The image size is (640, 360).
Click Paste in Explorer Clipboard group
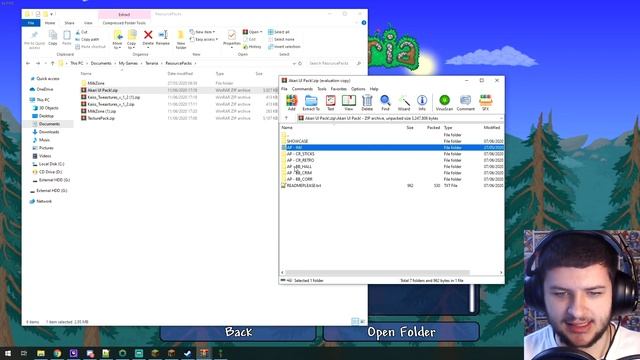pyautogui.click(x=67, y=38)
